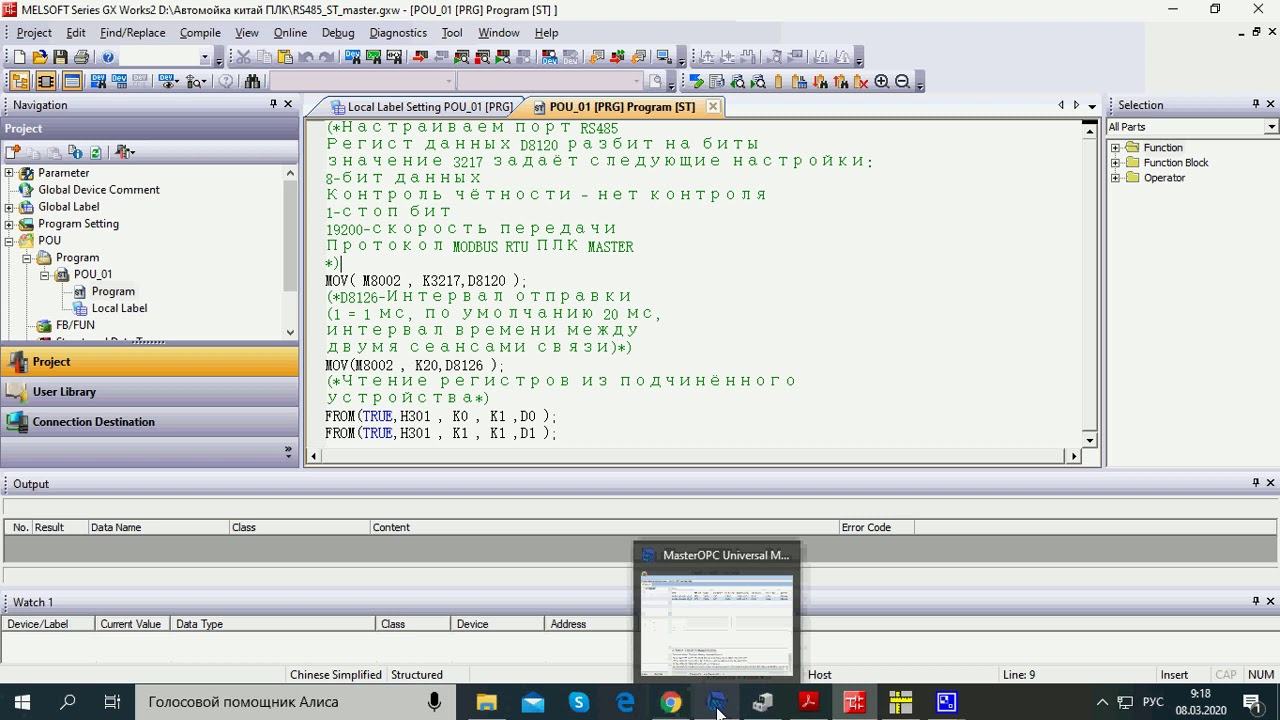Expand Function Block folder in Selection panel

pos(1115,163)
